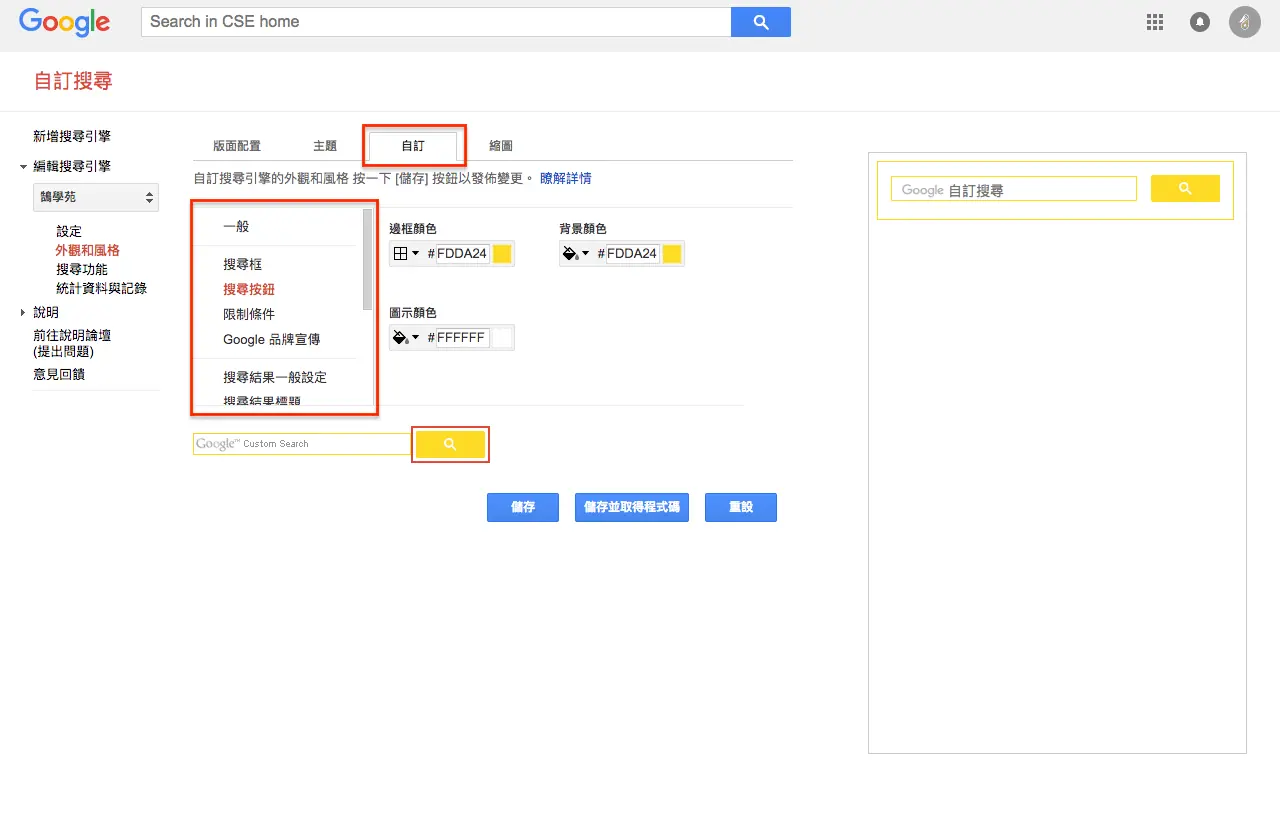Click the background color hex field
This screenshot has height=832, width=1280.
[x=632, y=254]
